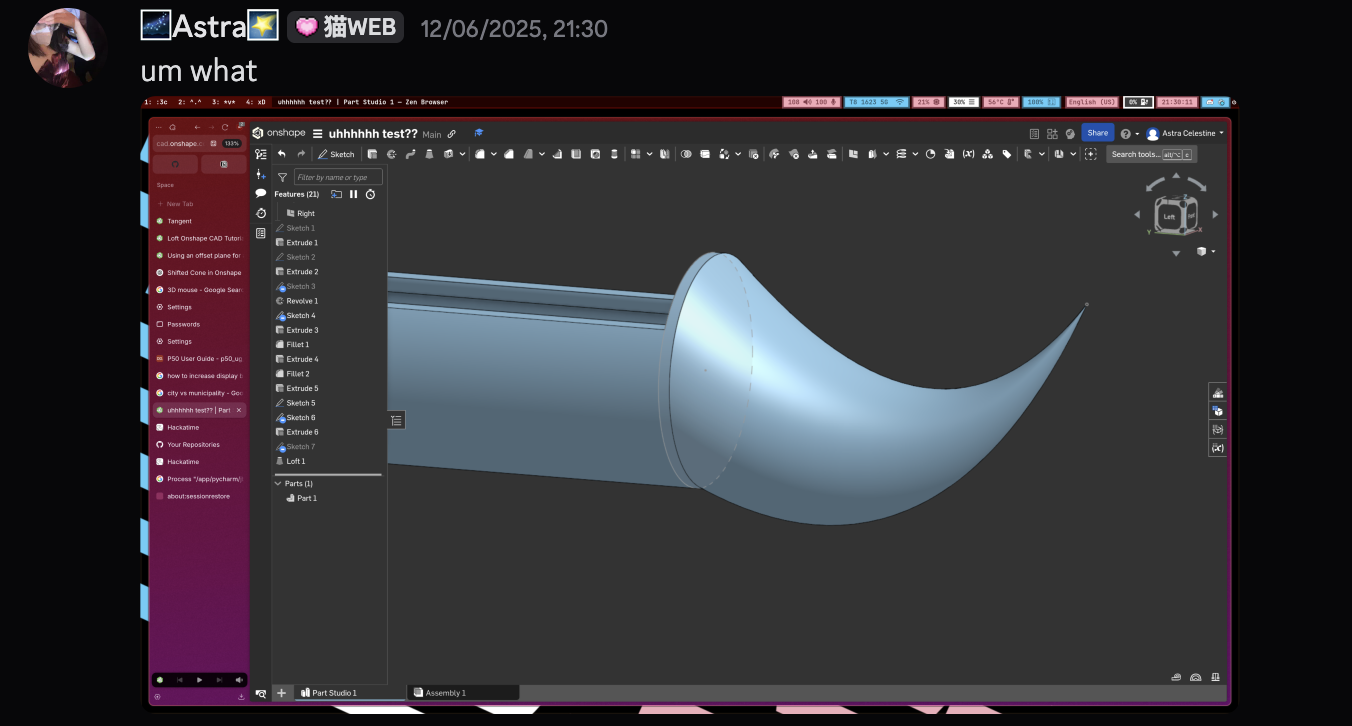1352x726 pixels.
Task: Select the Revolve tool in the toolbar
Action: [391, 154]
